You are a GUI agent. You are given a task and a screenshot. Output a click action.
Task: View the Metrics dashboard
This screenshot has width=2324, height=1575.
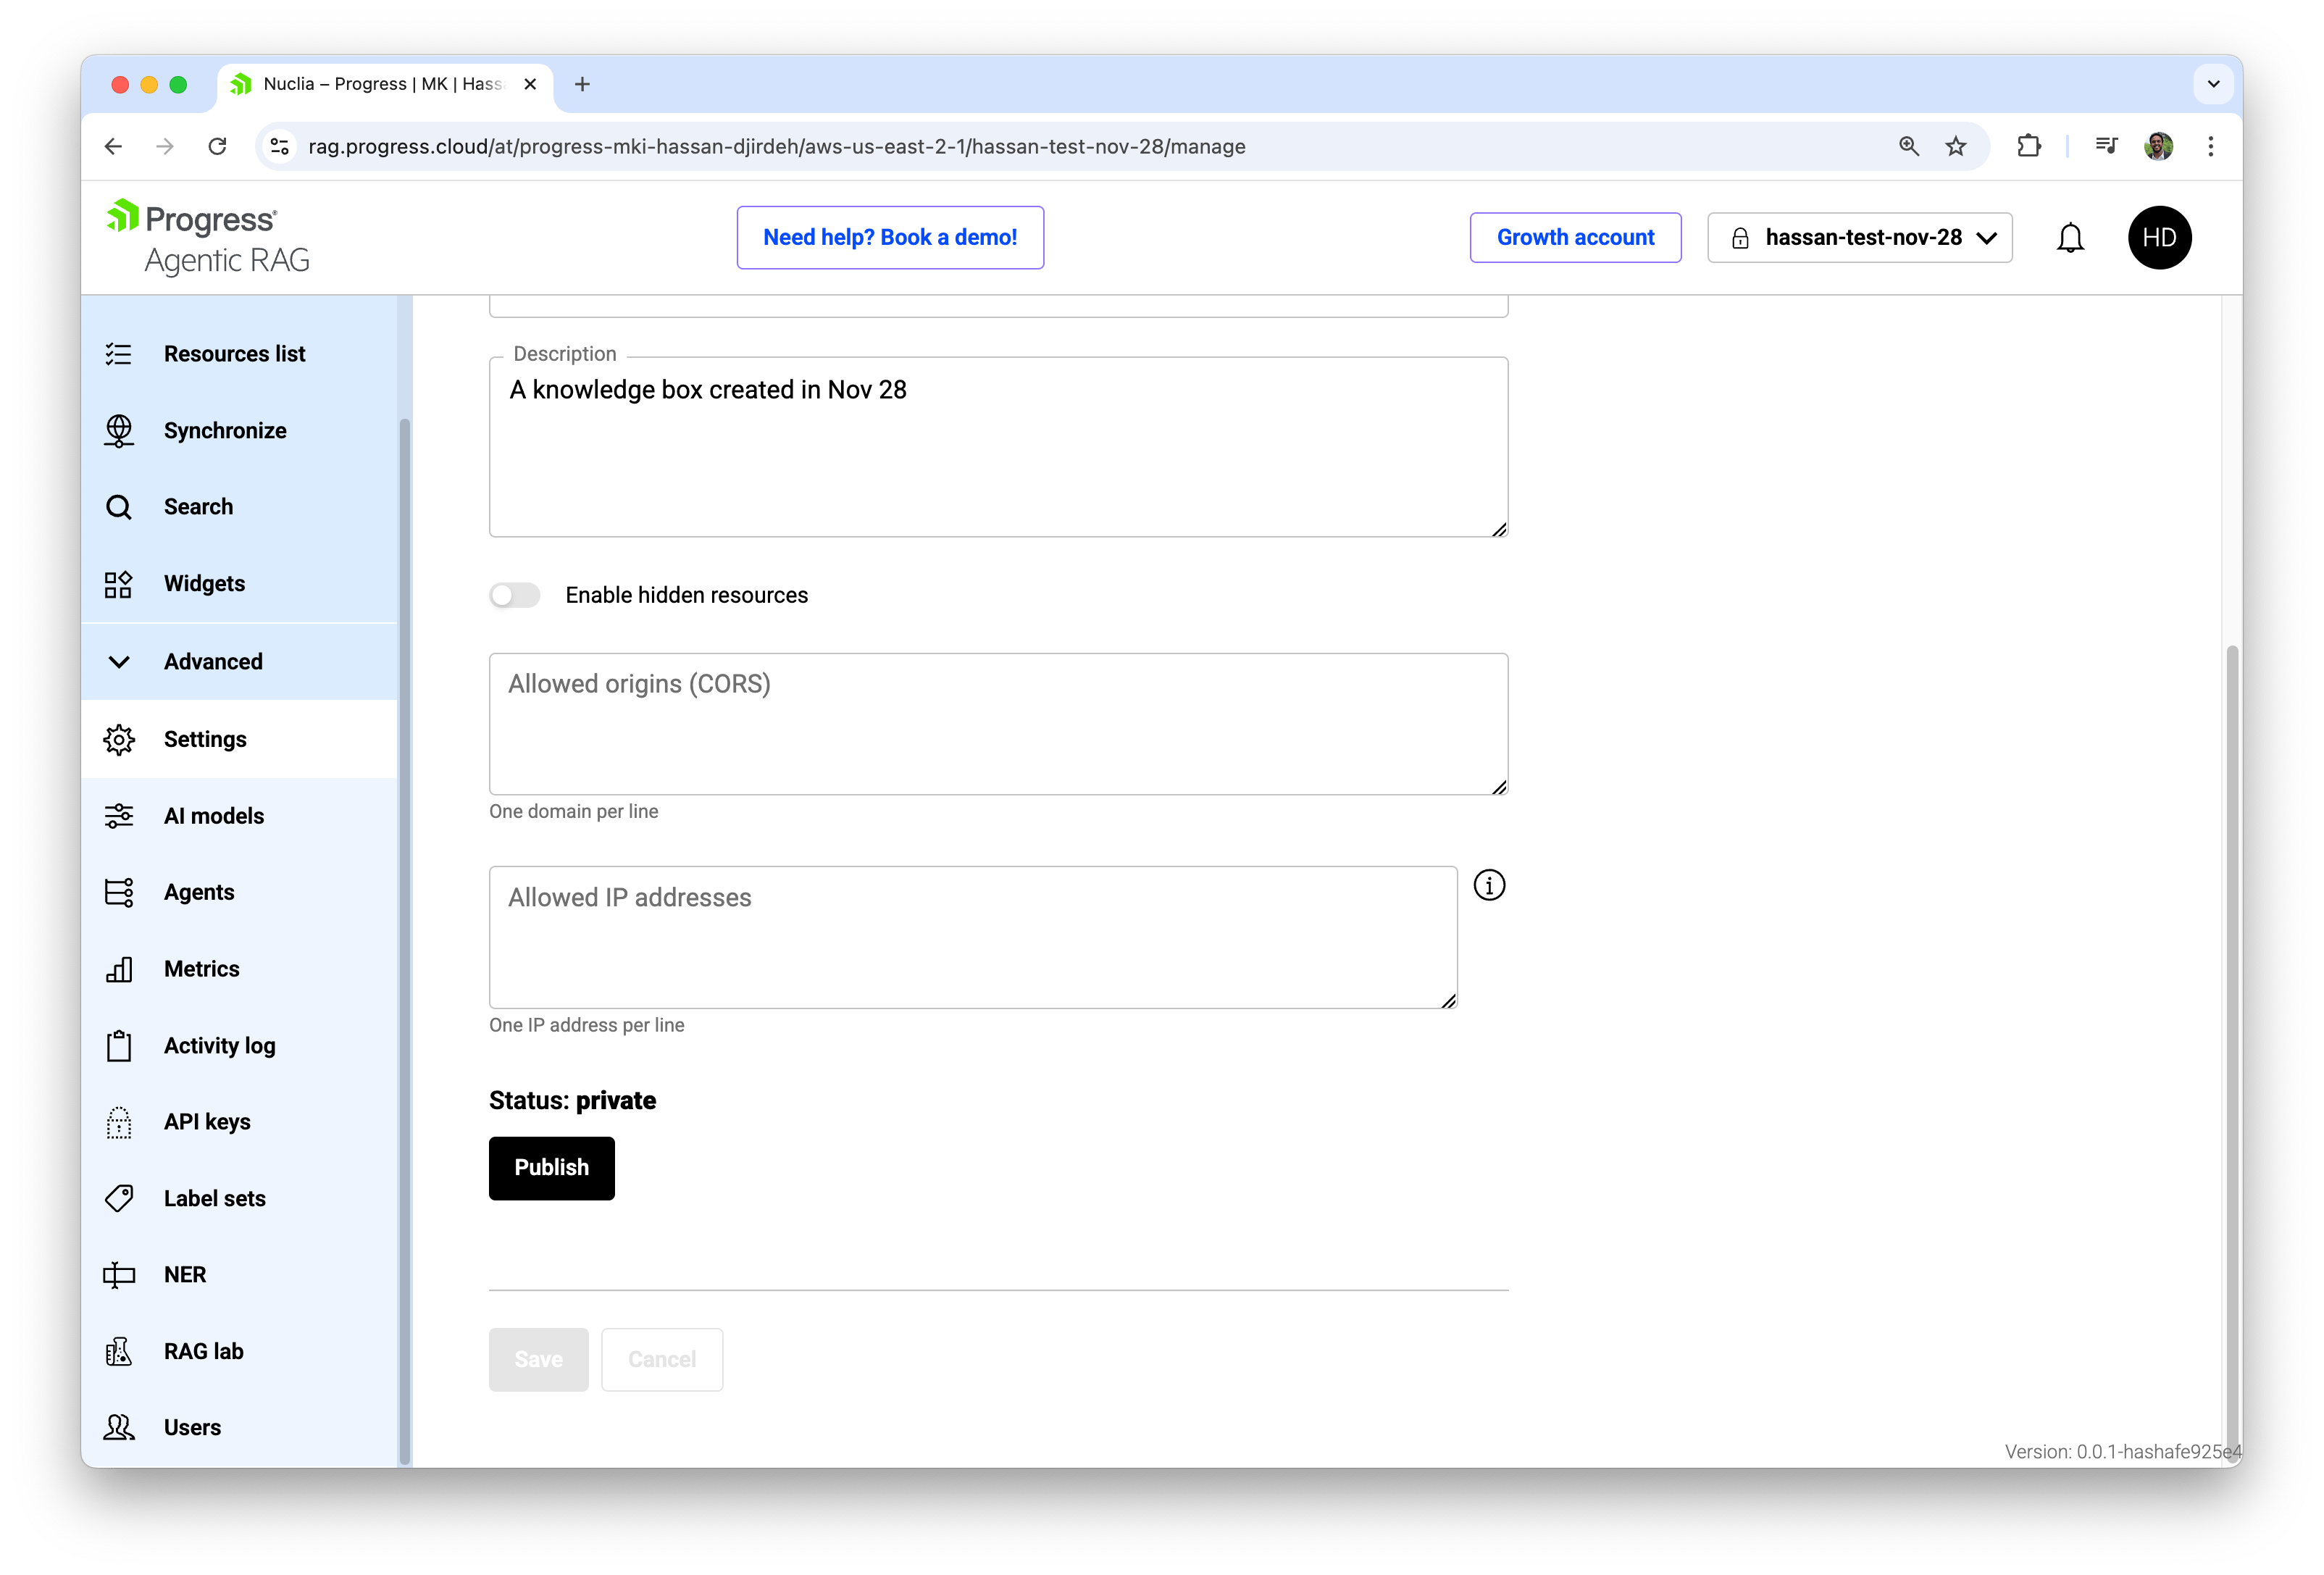[201, 968]
